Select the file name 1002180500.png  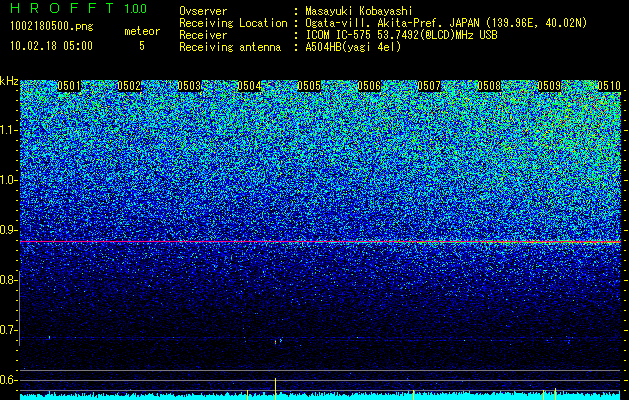tap(51, 27)
